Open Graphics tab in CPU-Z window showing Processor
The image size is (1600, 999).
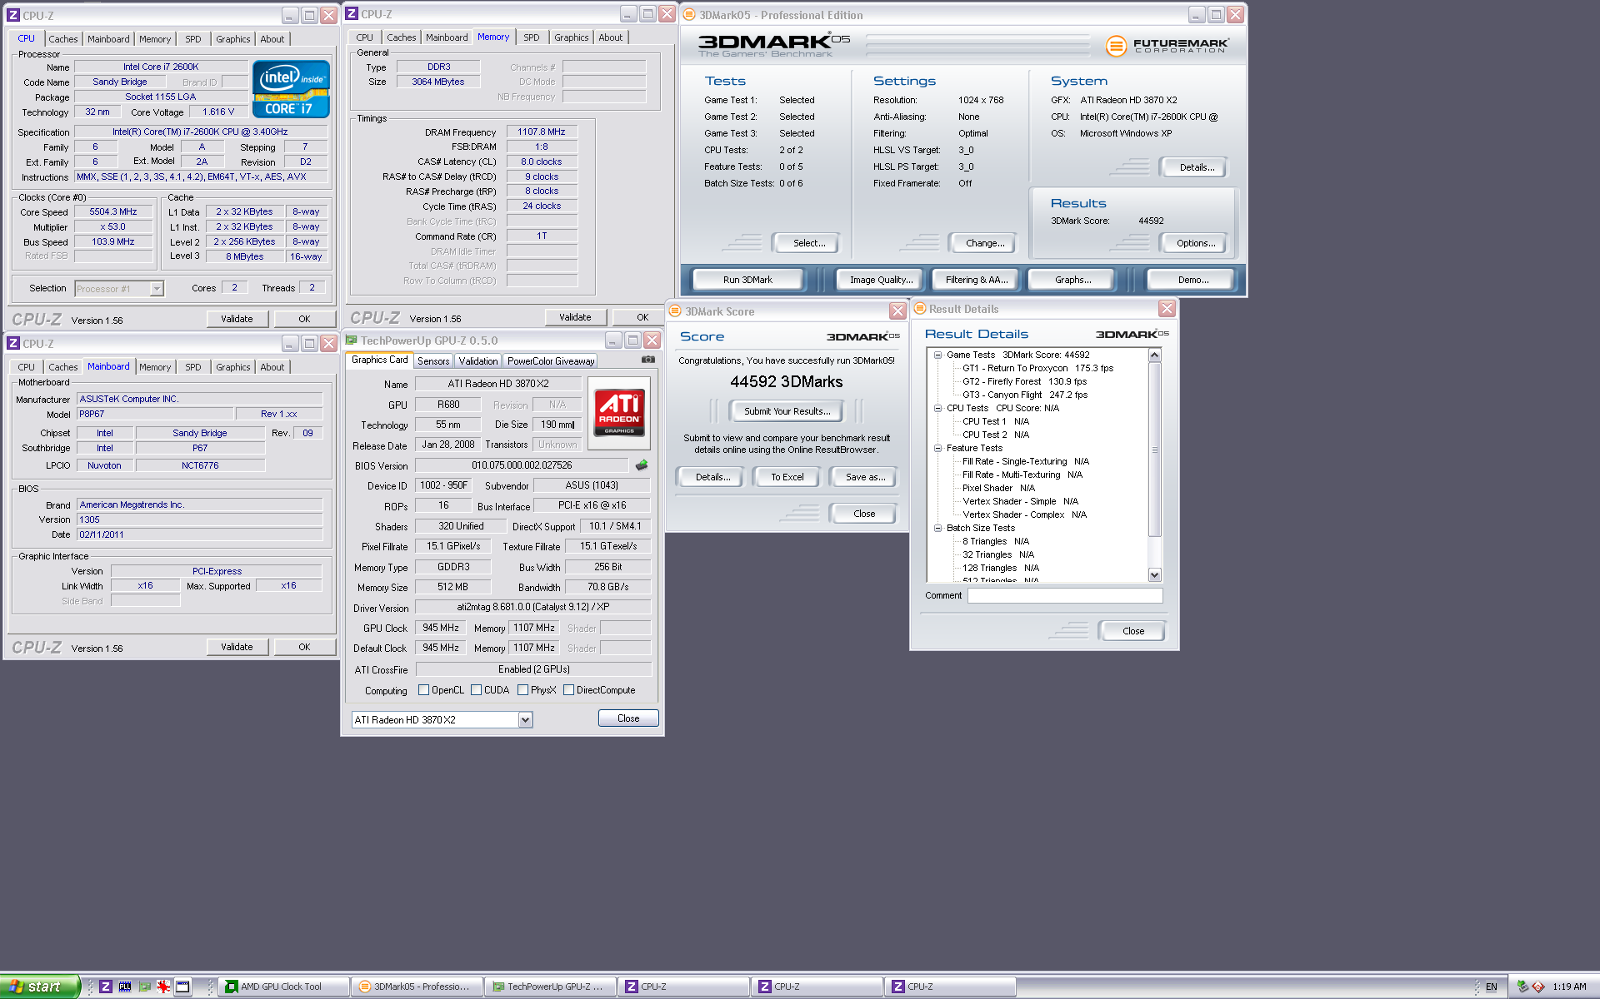point(233,39)
